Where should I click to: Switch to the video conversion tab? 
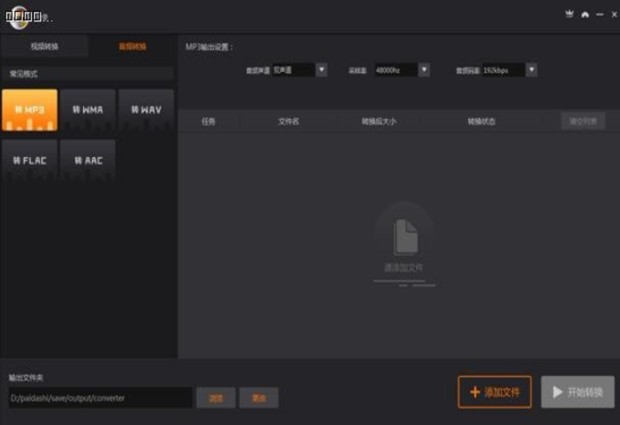tap(45, 47)
